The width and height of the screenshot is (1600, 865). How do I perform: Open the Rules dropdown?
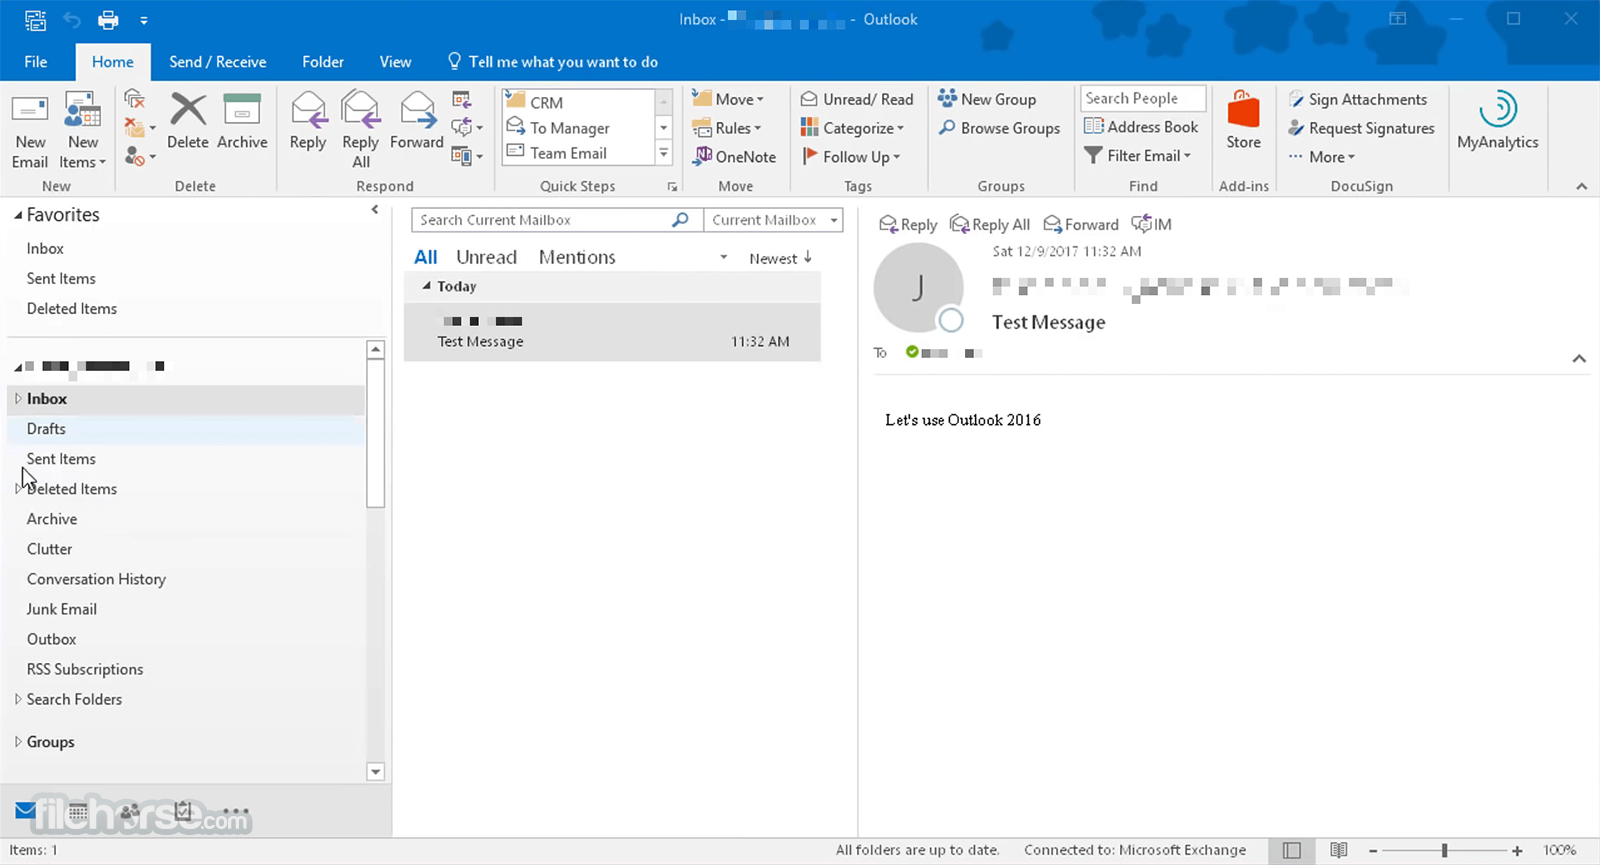coord(727,128)
